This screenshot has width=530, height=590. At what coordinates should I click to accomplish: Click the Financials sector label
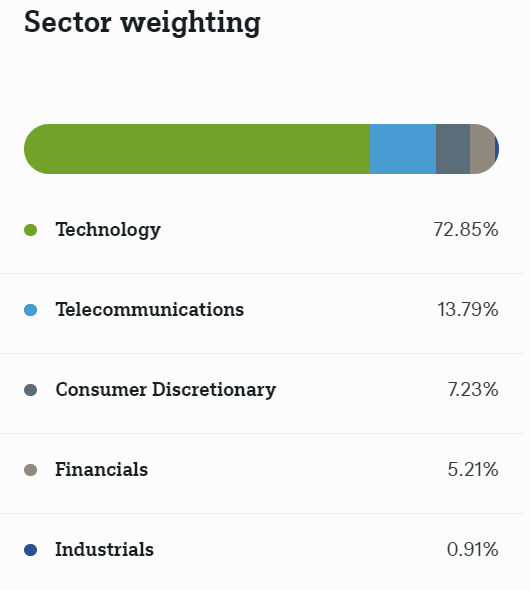pos(102,470)
